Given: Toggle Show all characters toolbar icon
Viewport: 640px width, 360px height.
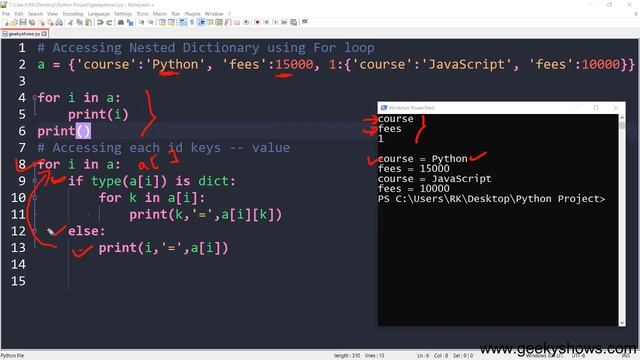Looking at the screenshot, I should 192,22.
